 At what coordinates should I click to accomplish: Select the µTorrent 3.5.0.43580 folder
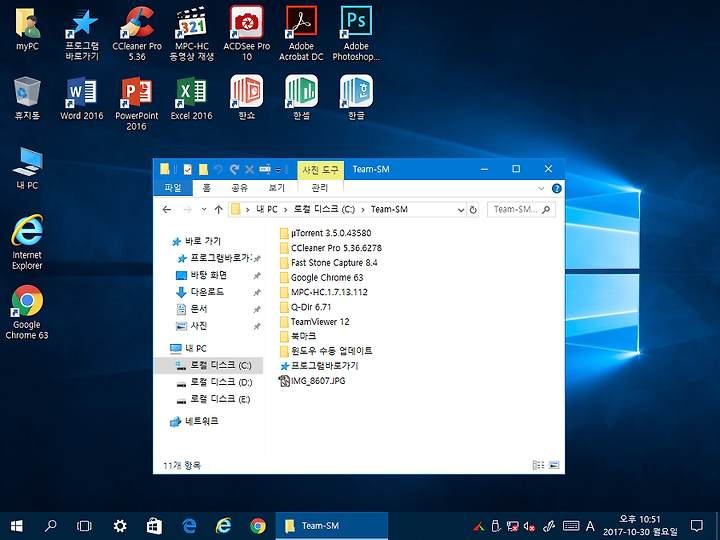pos(326,233)
